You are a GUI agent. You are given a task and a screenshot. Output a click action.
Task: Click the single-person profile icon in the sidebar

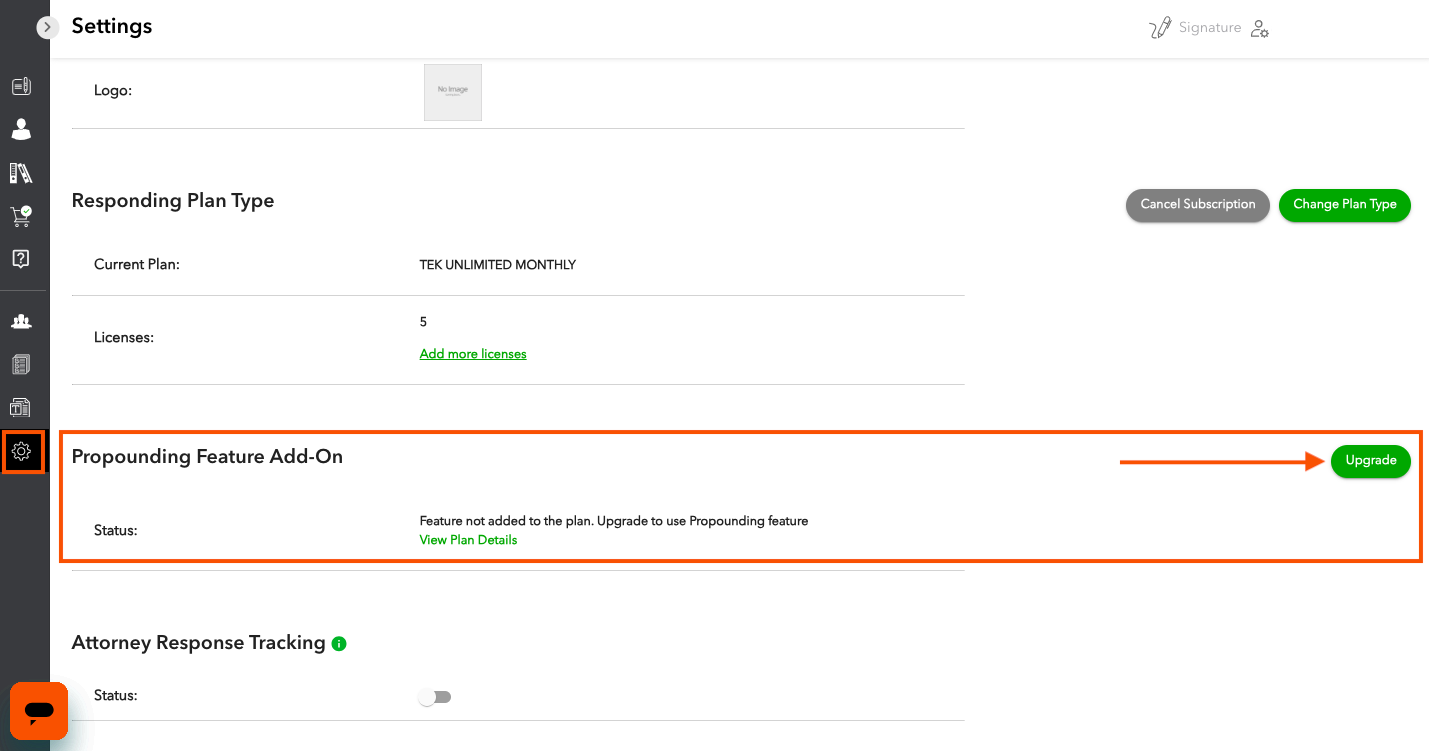[21, 129]
